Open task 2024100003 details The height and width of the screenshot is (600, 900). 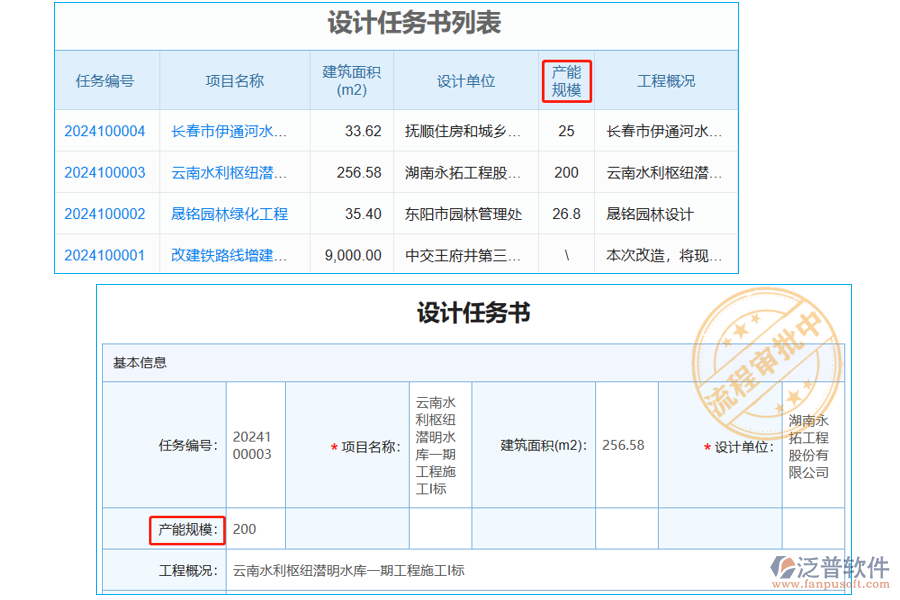point(106,172)
